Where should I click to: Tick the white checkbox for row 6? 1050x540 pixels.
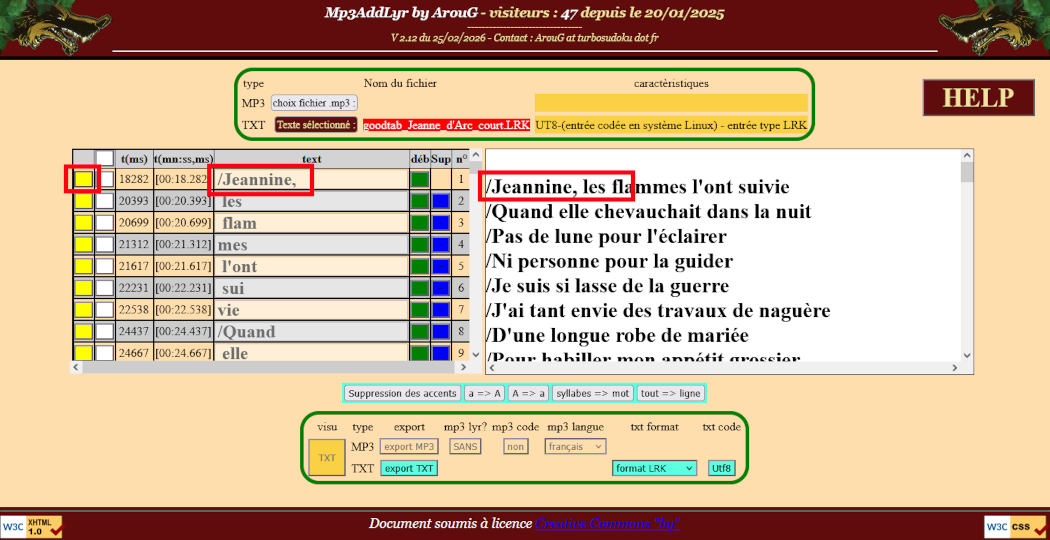click(x=105, y=288)
